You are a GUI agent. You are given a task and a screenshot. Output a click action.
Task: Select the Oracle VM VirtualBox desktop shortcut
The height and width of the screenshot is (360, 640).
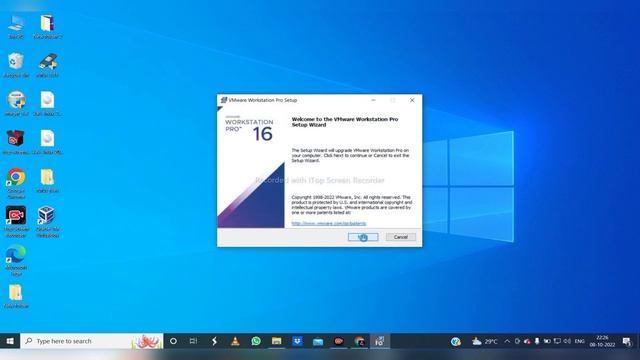pos(47,222)
